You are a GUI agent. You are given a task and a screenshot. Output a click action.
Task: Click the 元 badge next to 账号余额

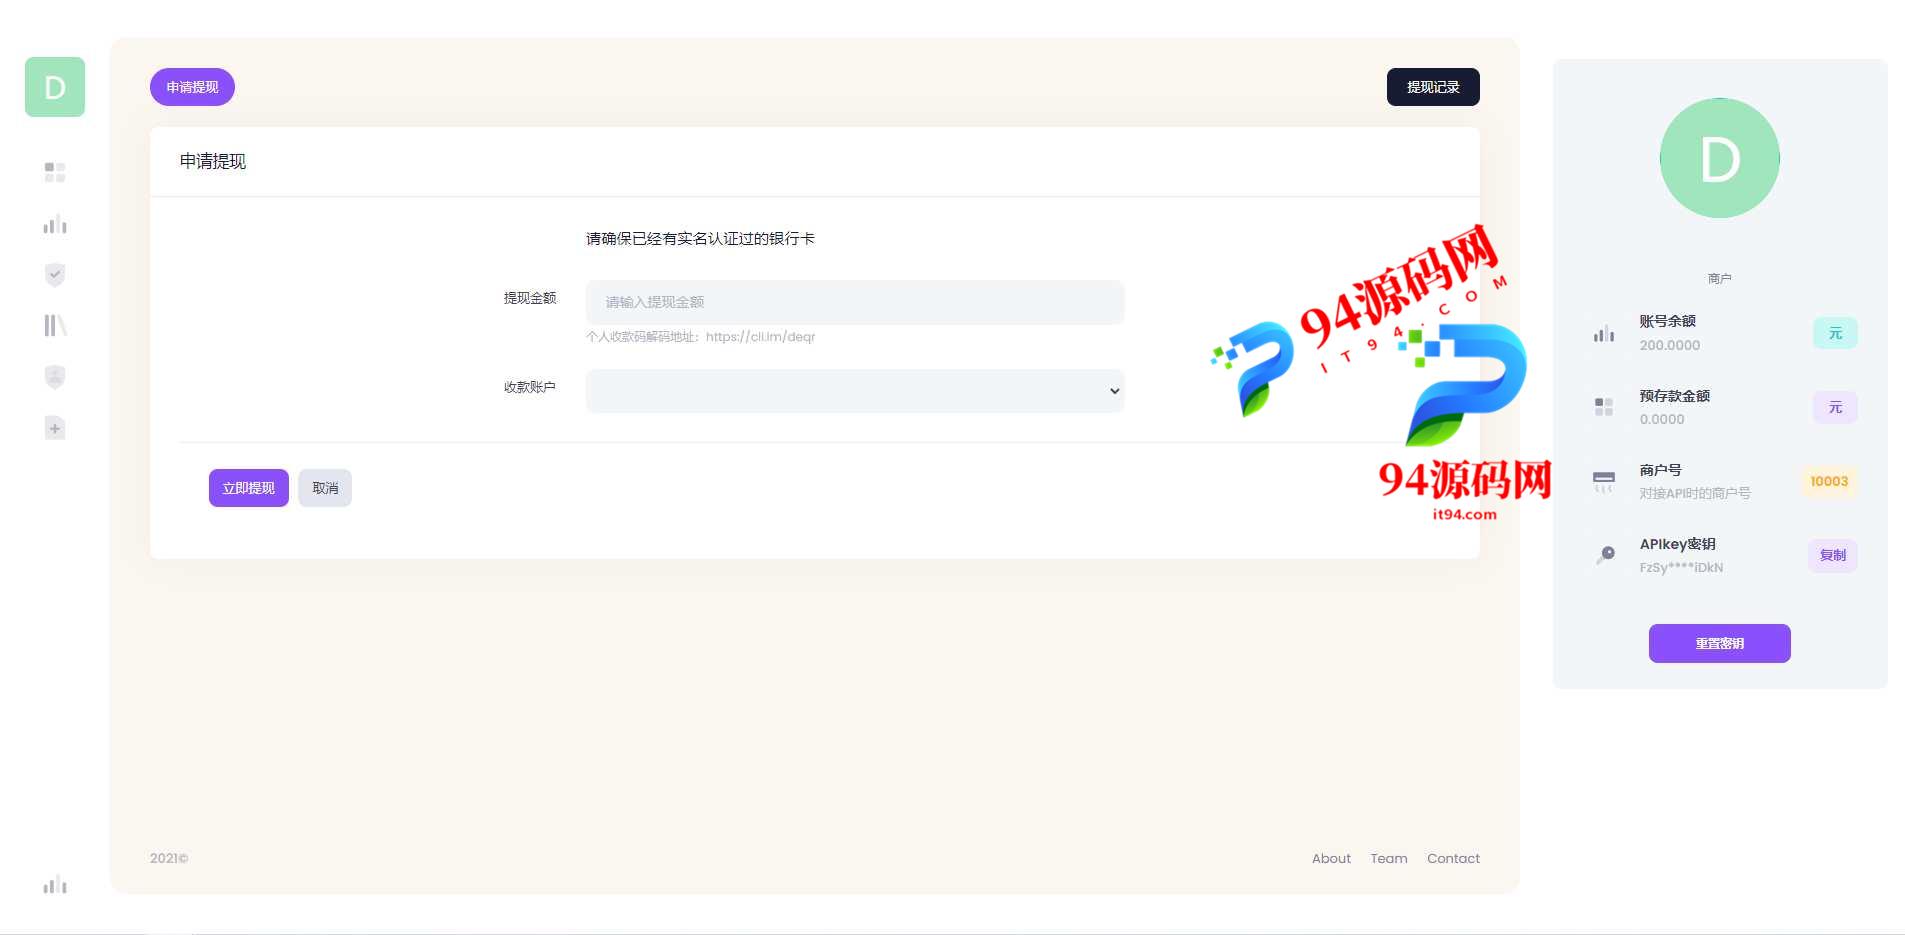[x=1835, y=333]
